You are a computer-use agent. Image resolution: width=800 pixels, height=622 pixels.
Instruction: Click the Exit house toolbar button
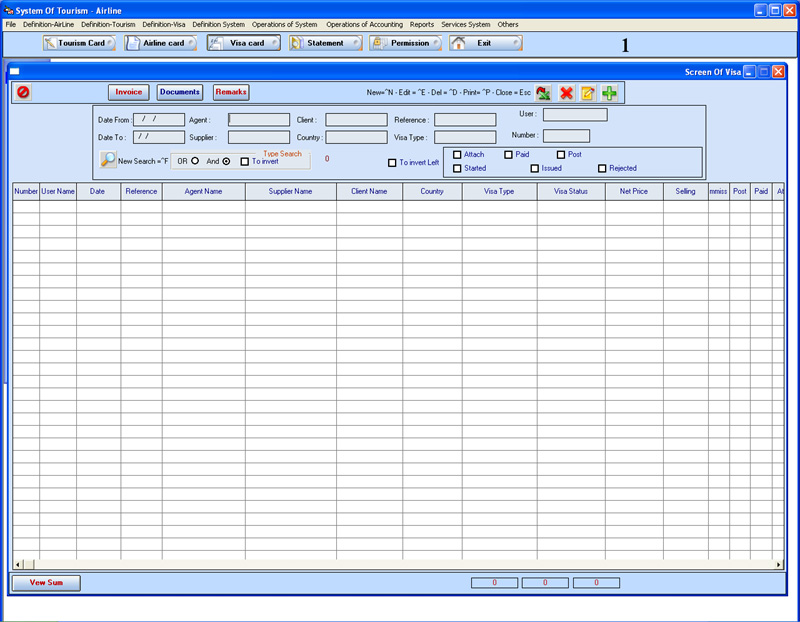pyautogui.click(x=485, y=43)
